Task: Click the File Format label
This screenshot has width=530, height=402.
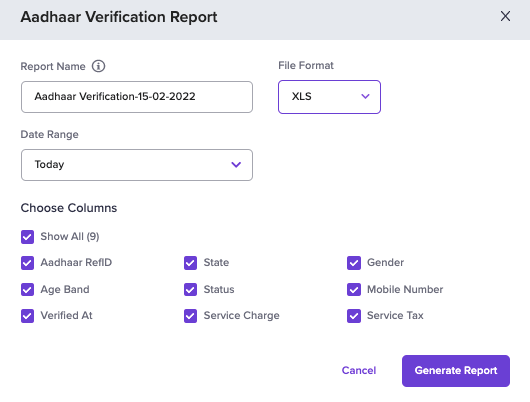Action: tap(306, 65)
